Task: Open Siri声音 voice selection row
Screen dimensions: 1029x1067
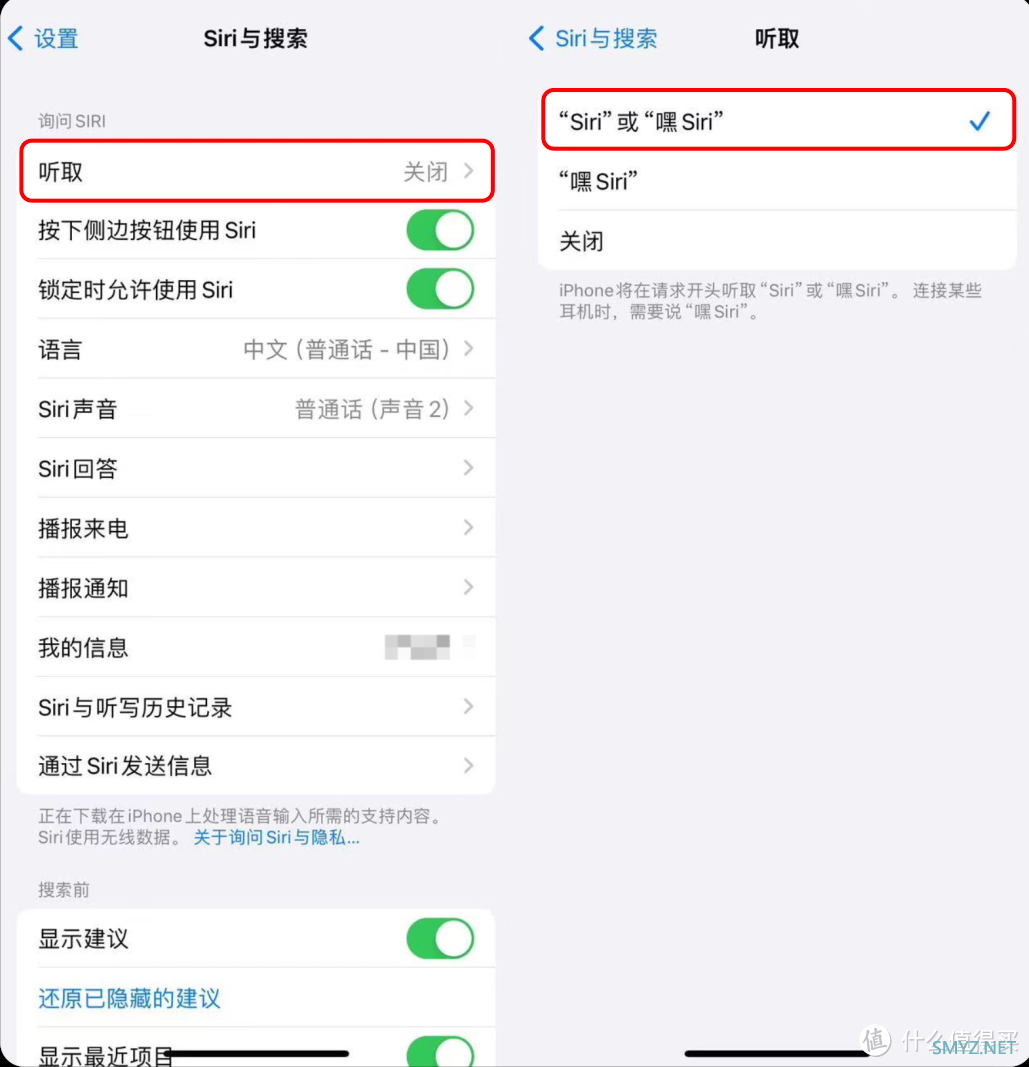Action: point(257,409)
